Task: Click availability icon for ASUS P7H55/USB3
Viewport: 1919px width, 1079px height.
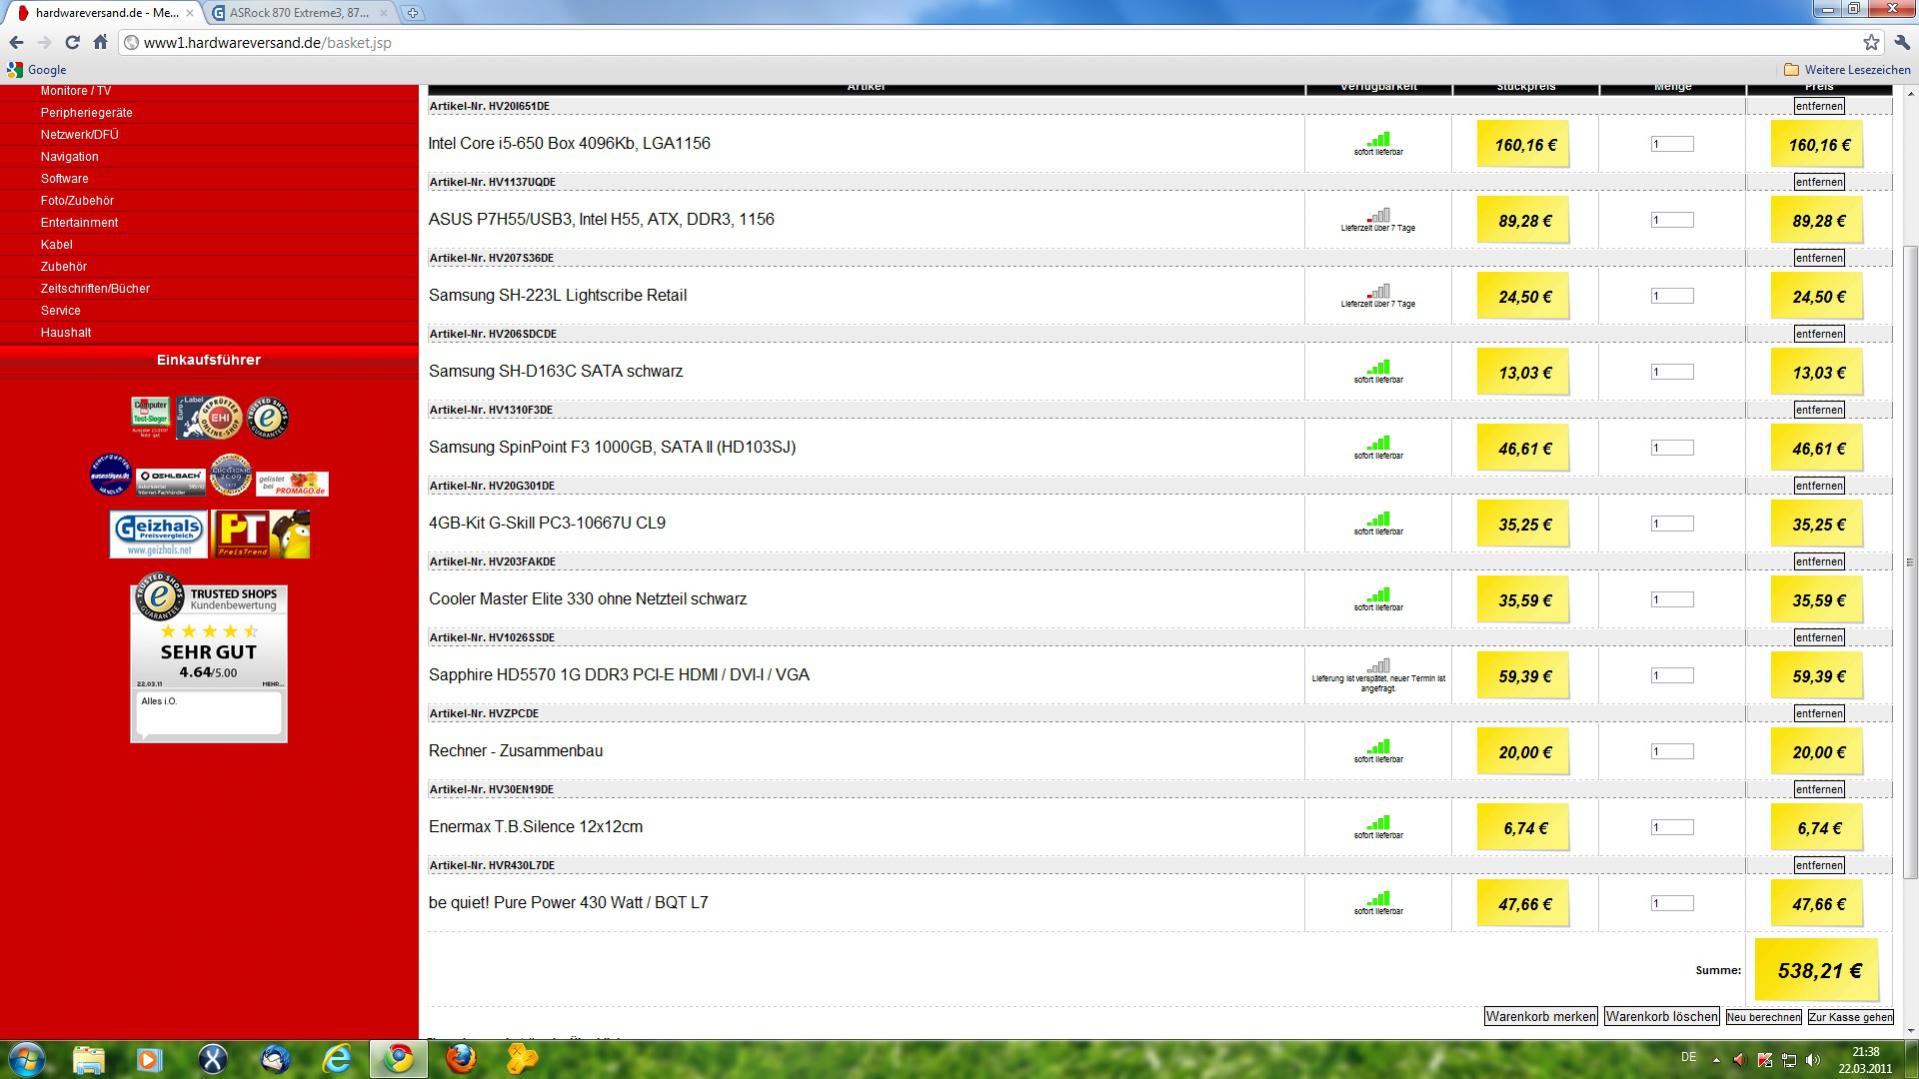Action: coord(1378,215)
